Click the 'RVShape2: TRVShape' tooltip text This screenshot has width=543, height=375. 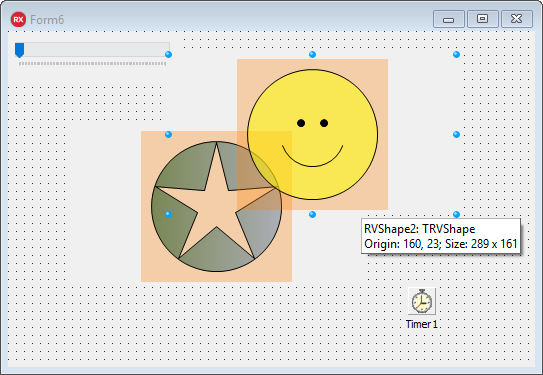click(x=419, y=229)
